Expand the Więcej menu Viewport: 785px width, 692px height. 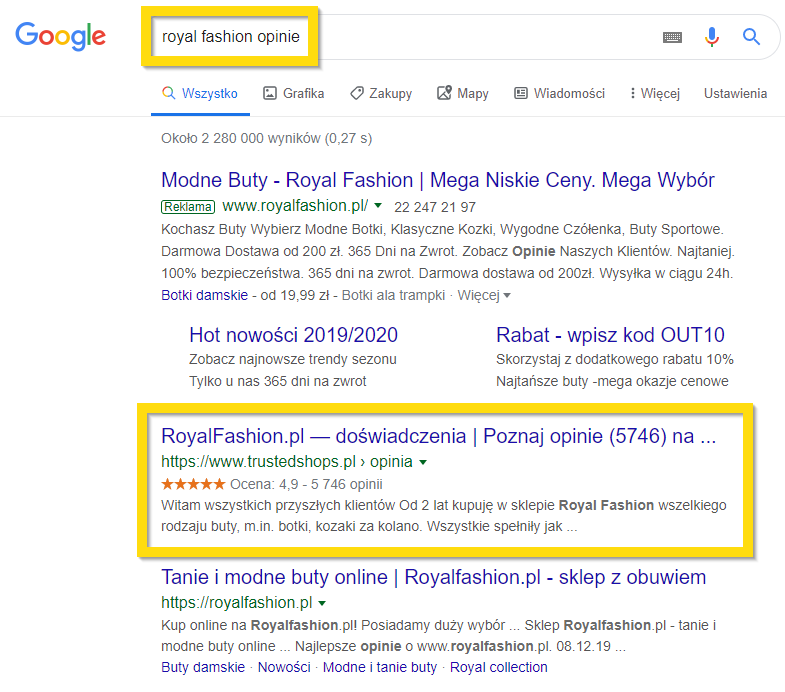pyautogui.click(x=655, y=94)
